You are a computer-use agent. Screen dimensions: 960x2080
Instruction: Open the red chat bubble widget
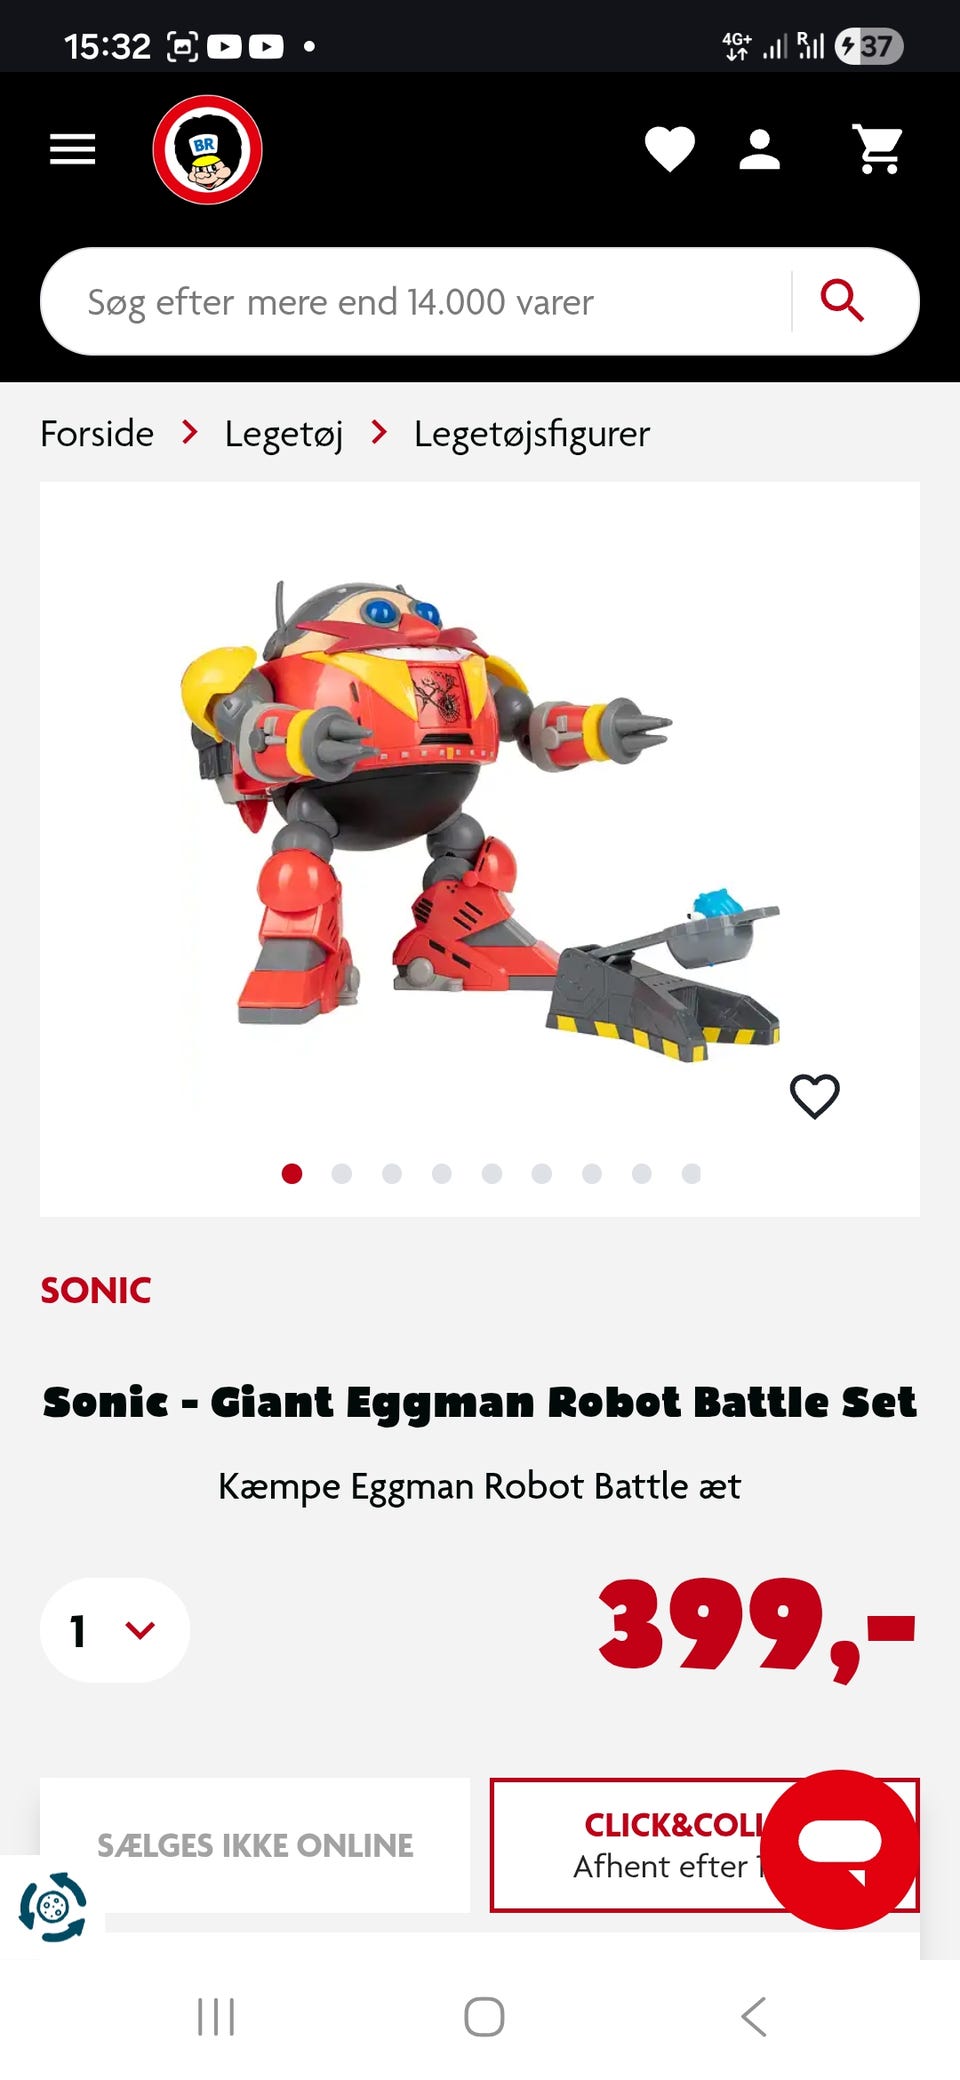840,1849
